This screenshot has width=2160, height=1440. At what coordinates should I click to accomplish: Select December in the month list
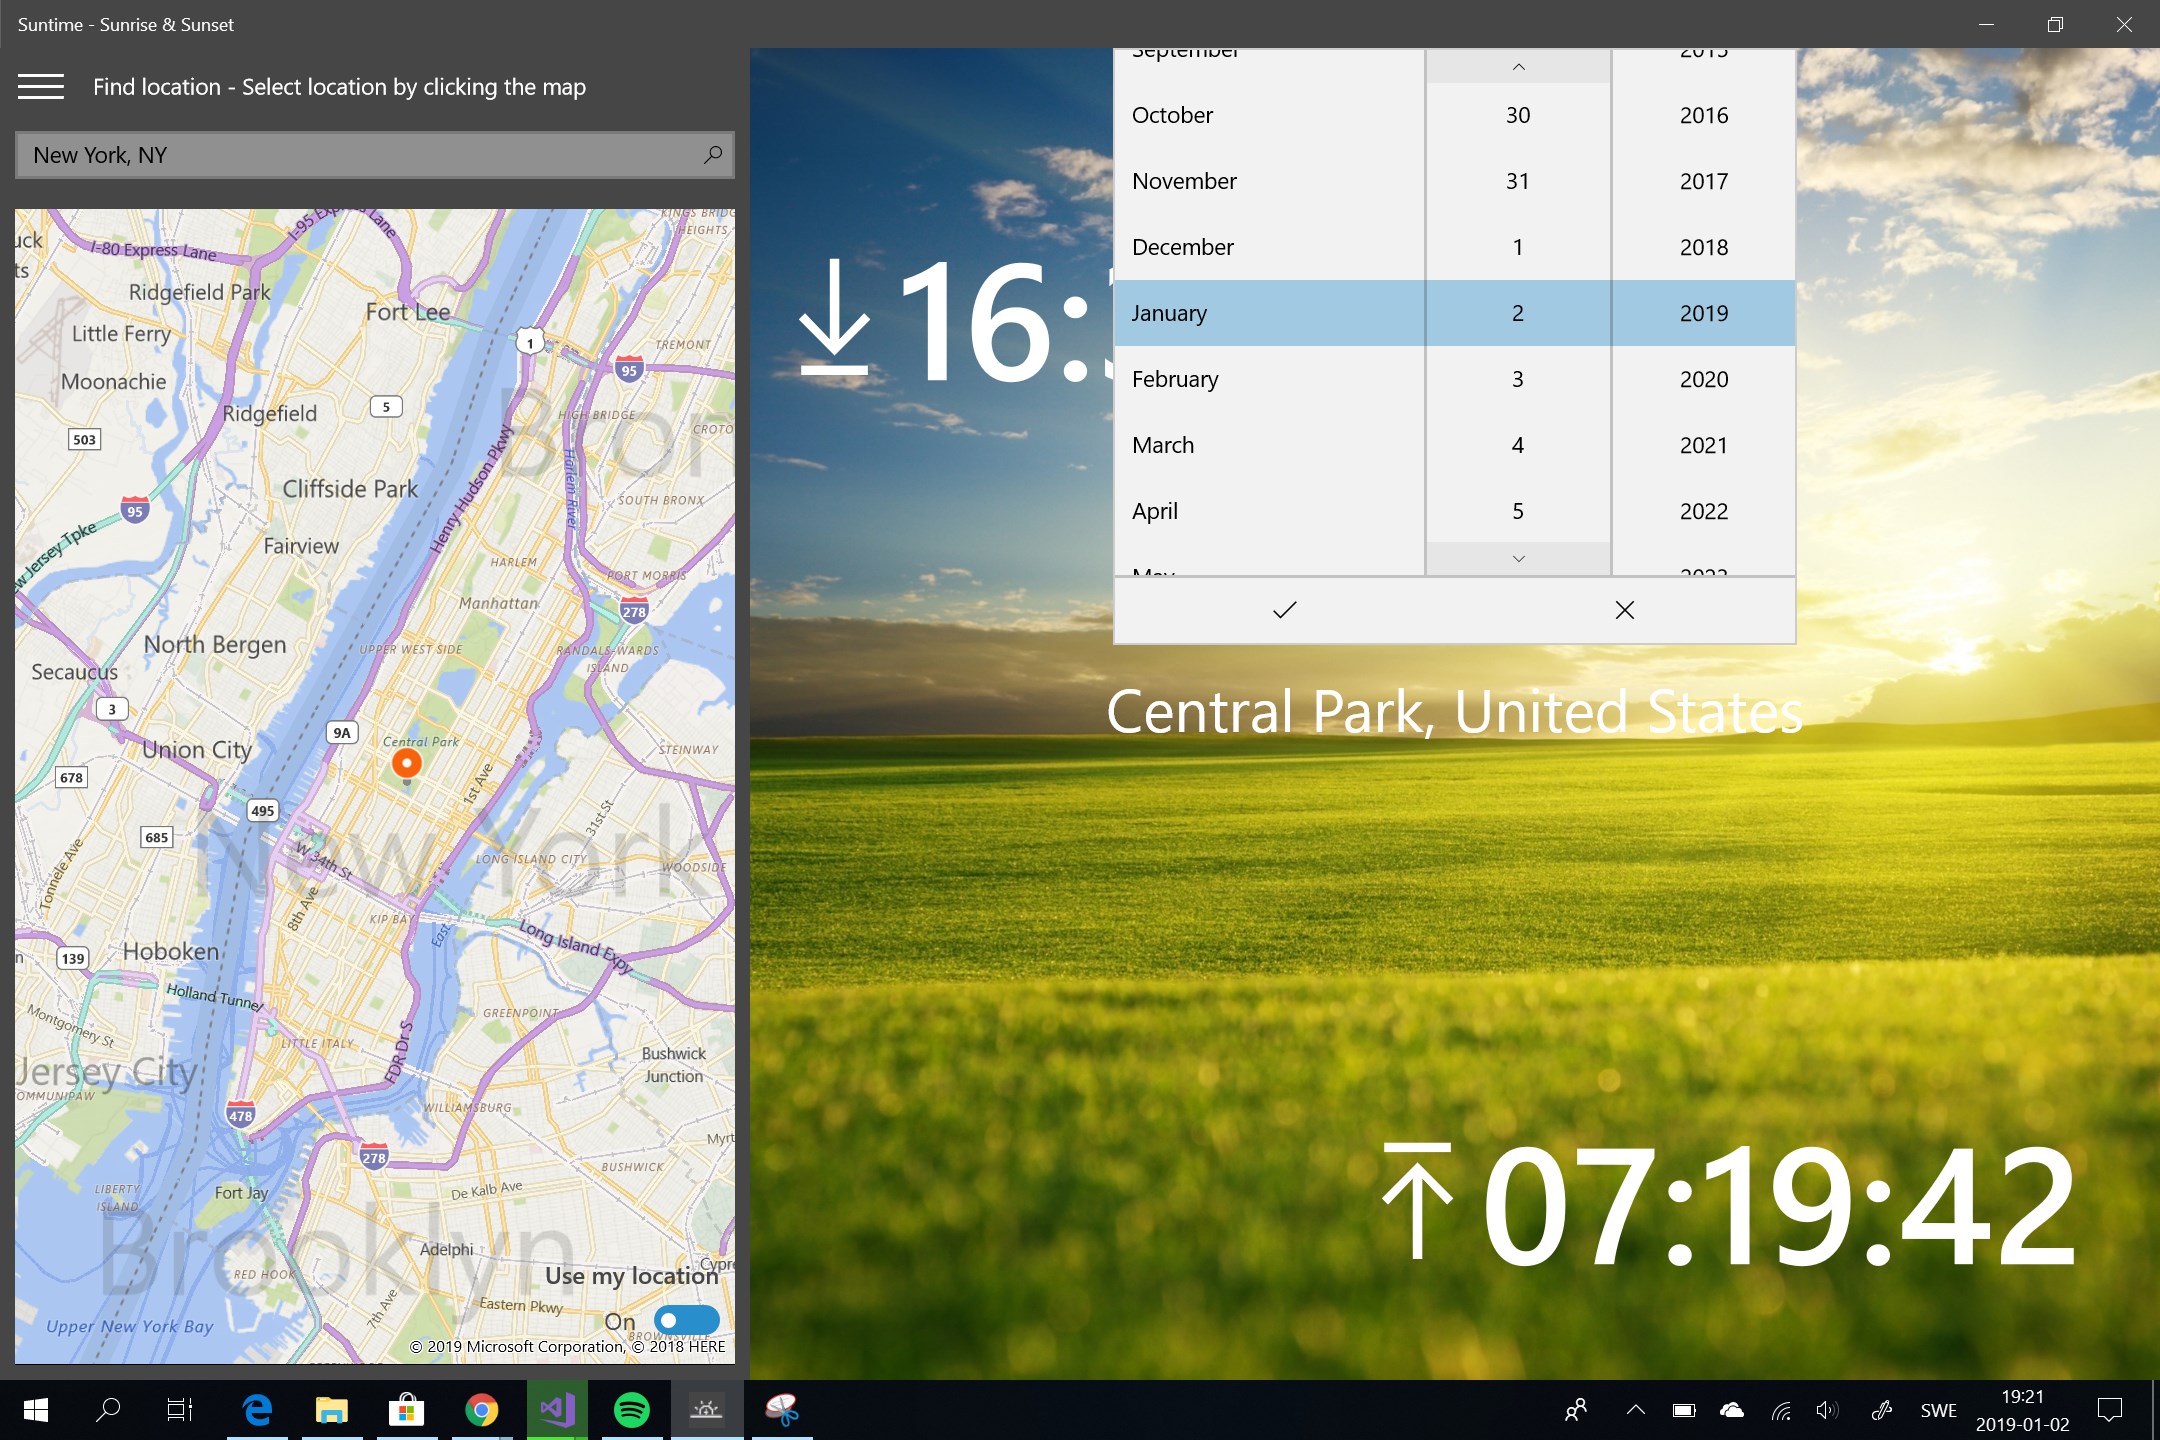(1182, 247)
